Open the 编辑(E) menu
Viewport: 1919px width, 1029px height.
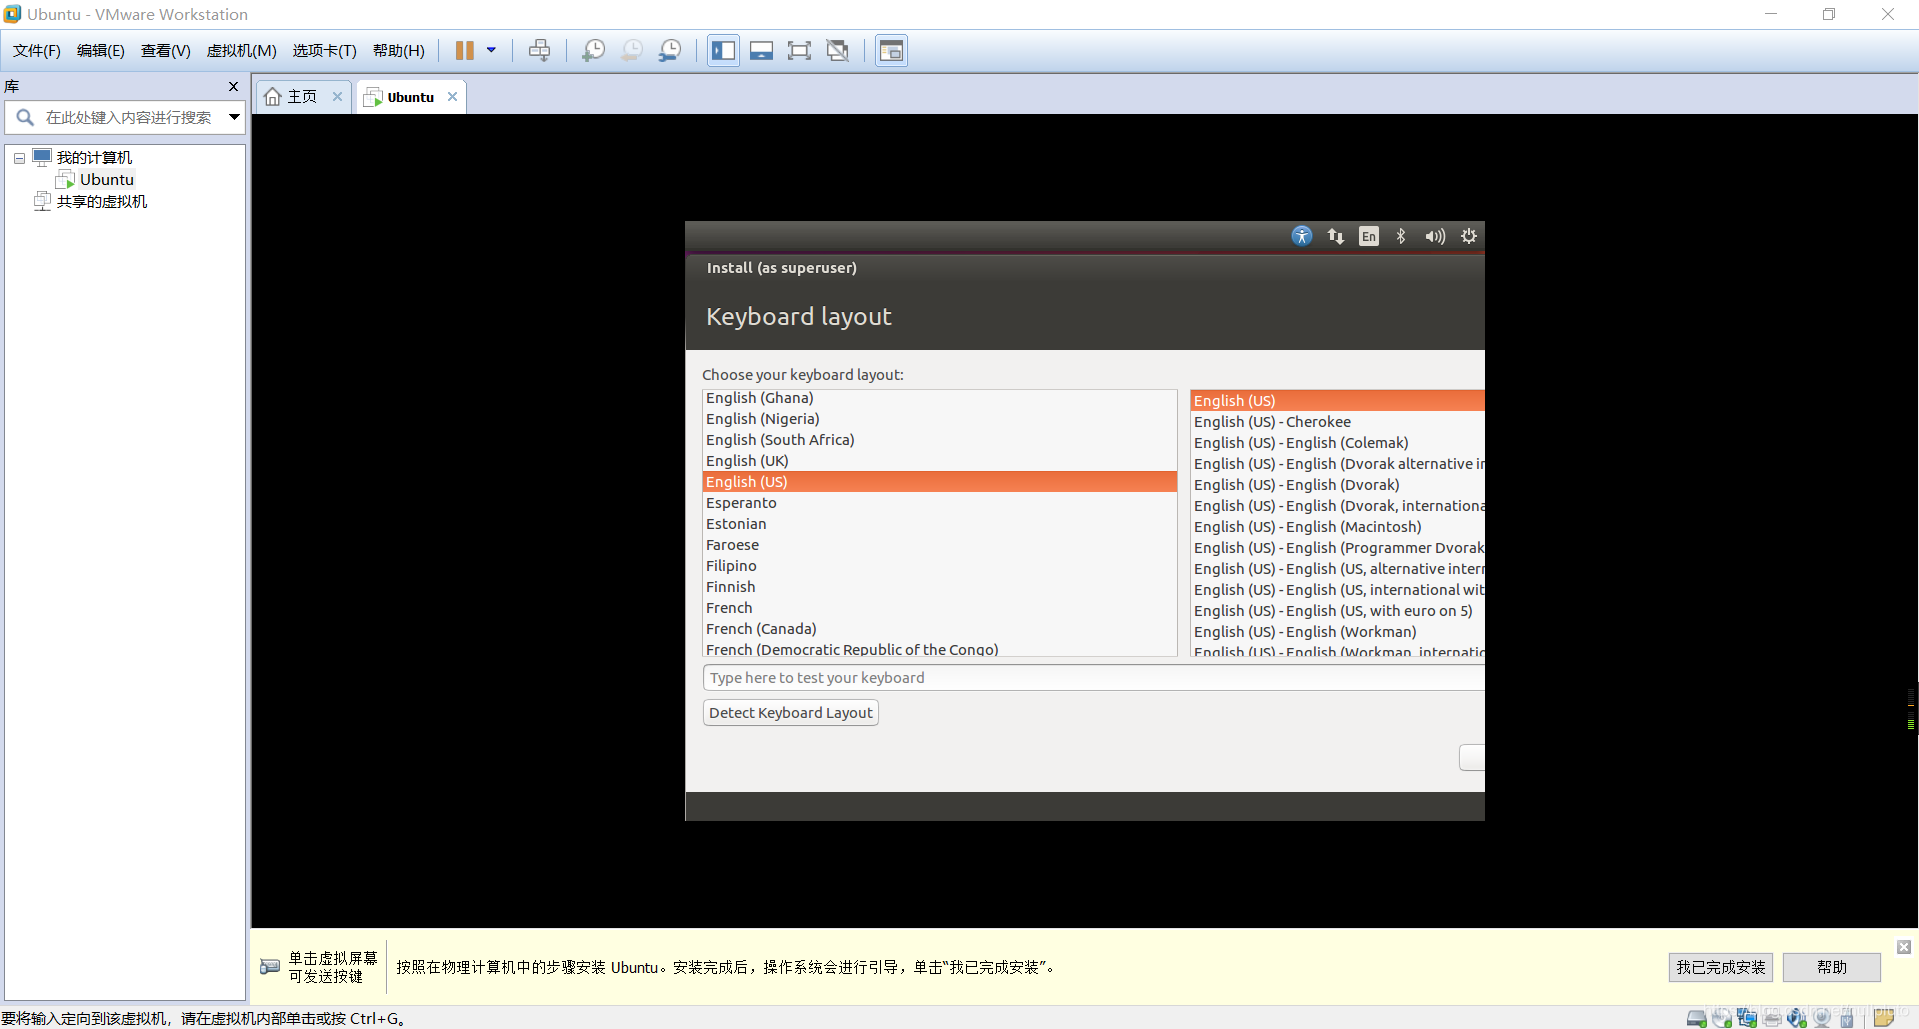pyautogui.click(x=101, y=51)
